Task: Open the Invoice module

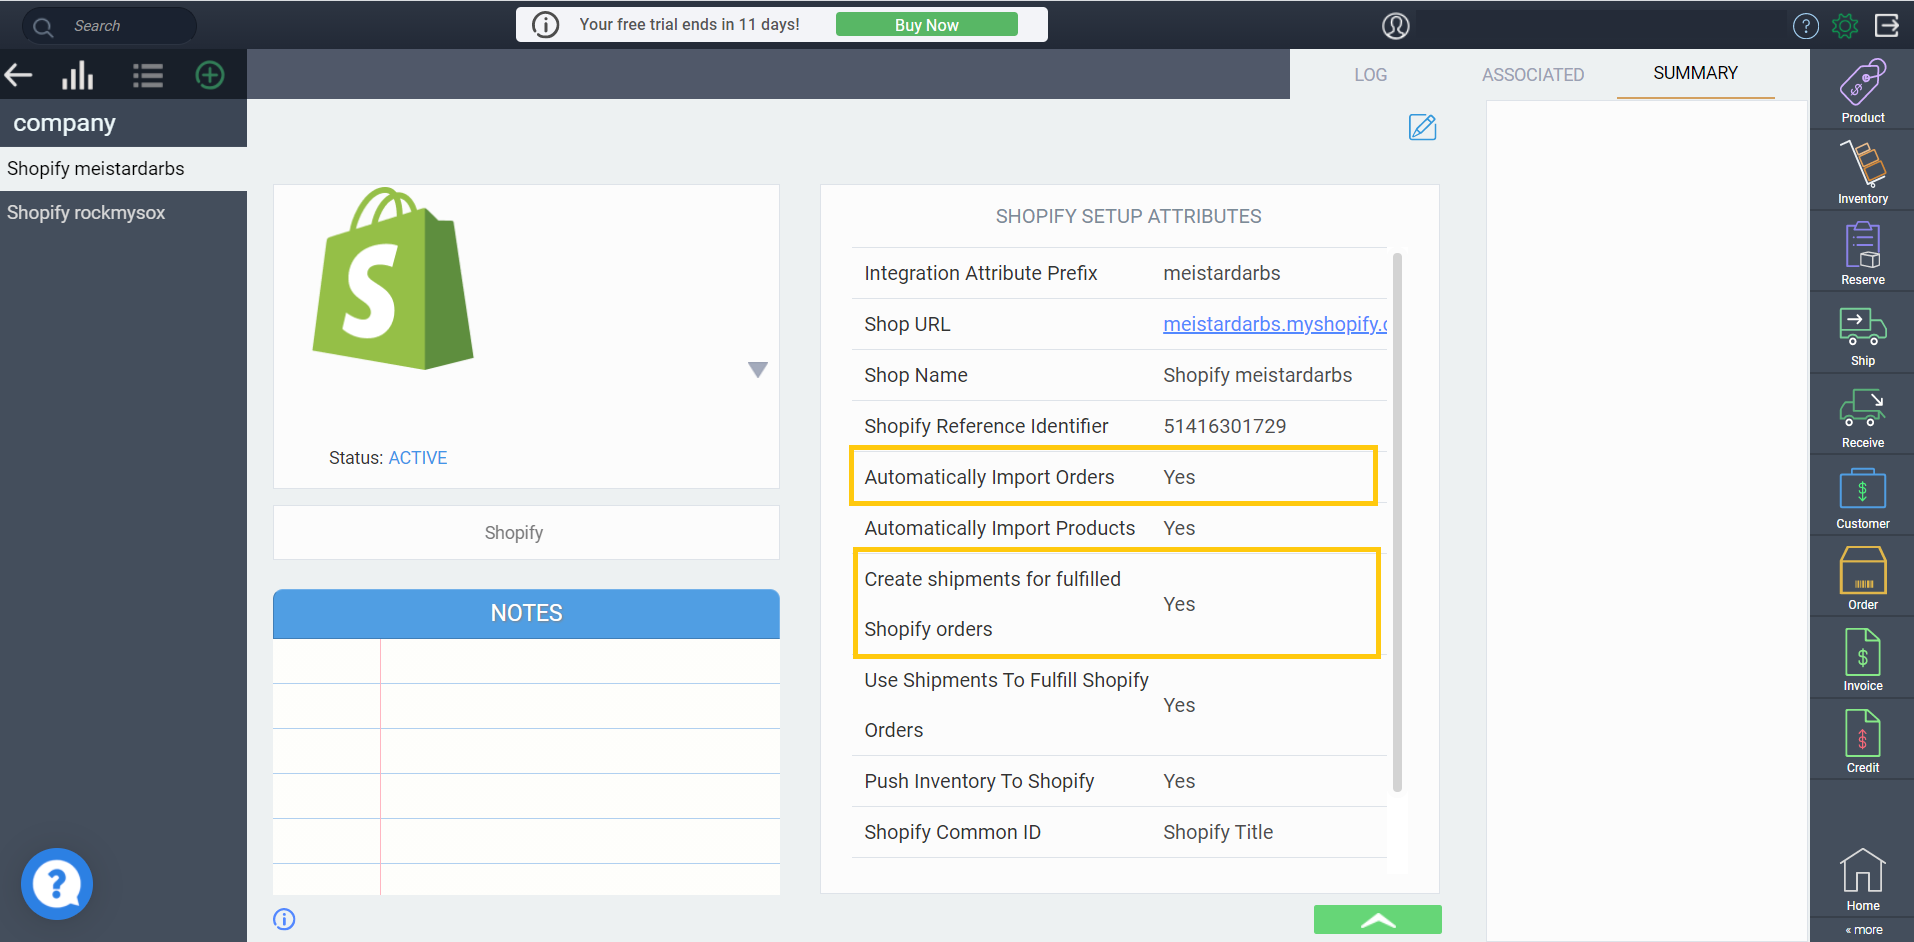Action: point(1862,658)
